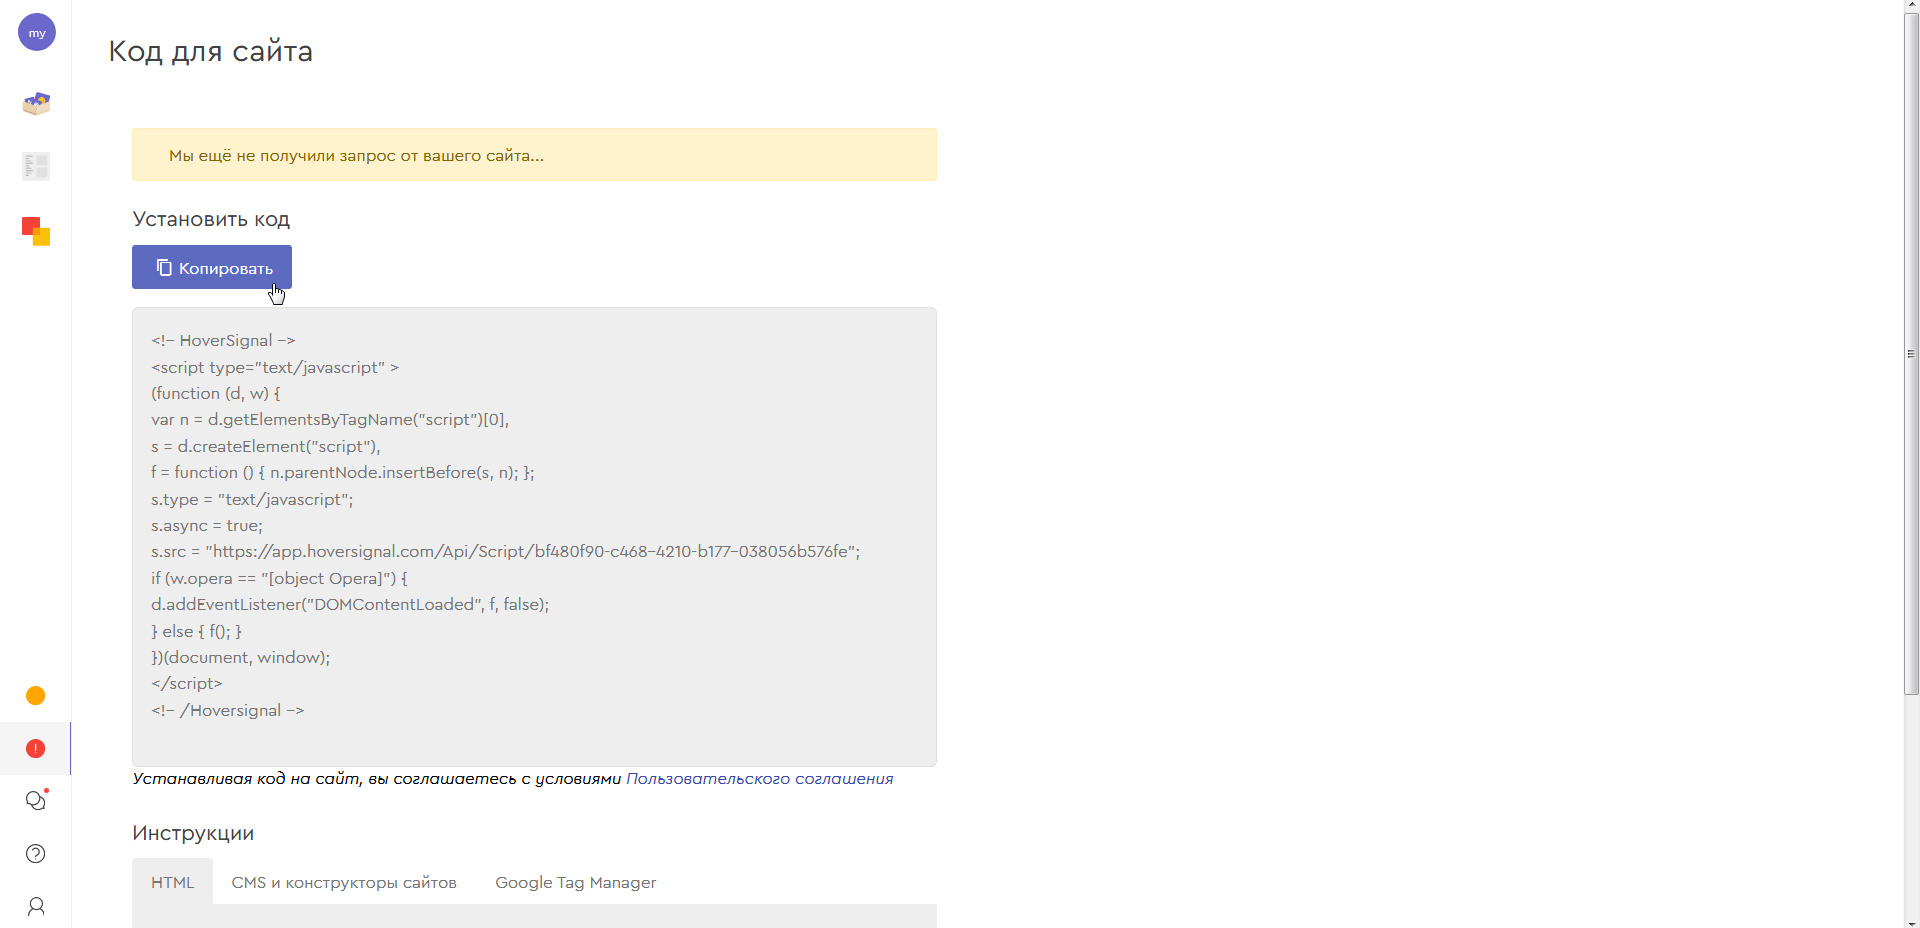Open the box icon in sidebar
The height and width of the screenshot is (928, 1920).
click(x=36, y=103)
